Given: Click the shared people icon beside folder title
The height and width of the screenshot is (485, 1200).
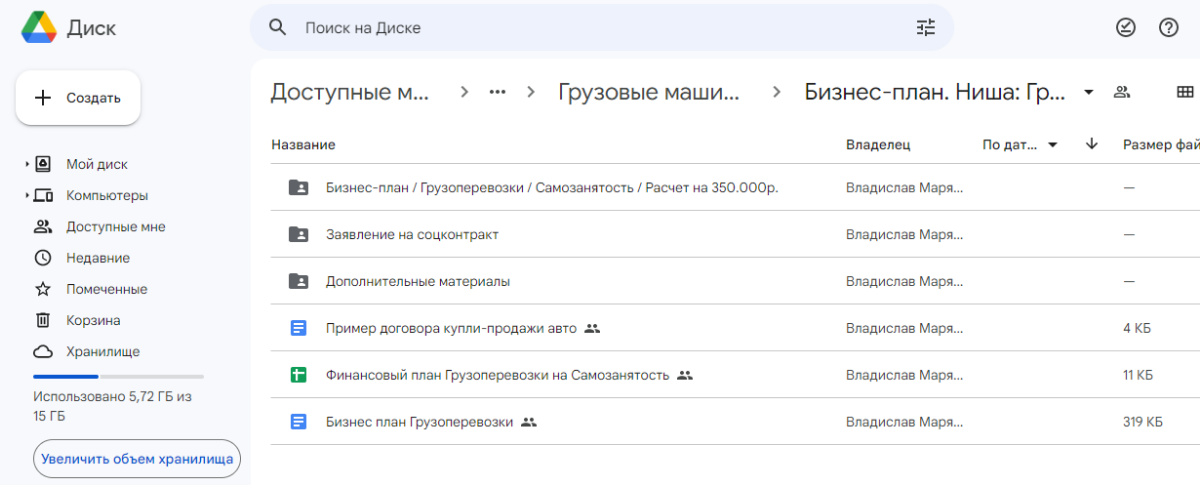Looking at the screenshot, I should 1122,93.
